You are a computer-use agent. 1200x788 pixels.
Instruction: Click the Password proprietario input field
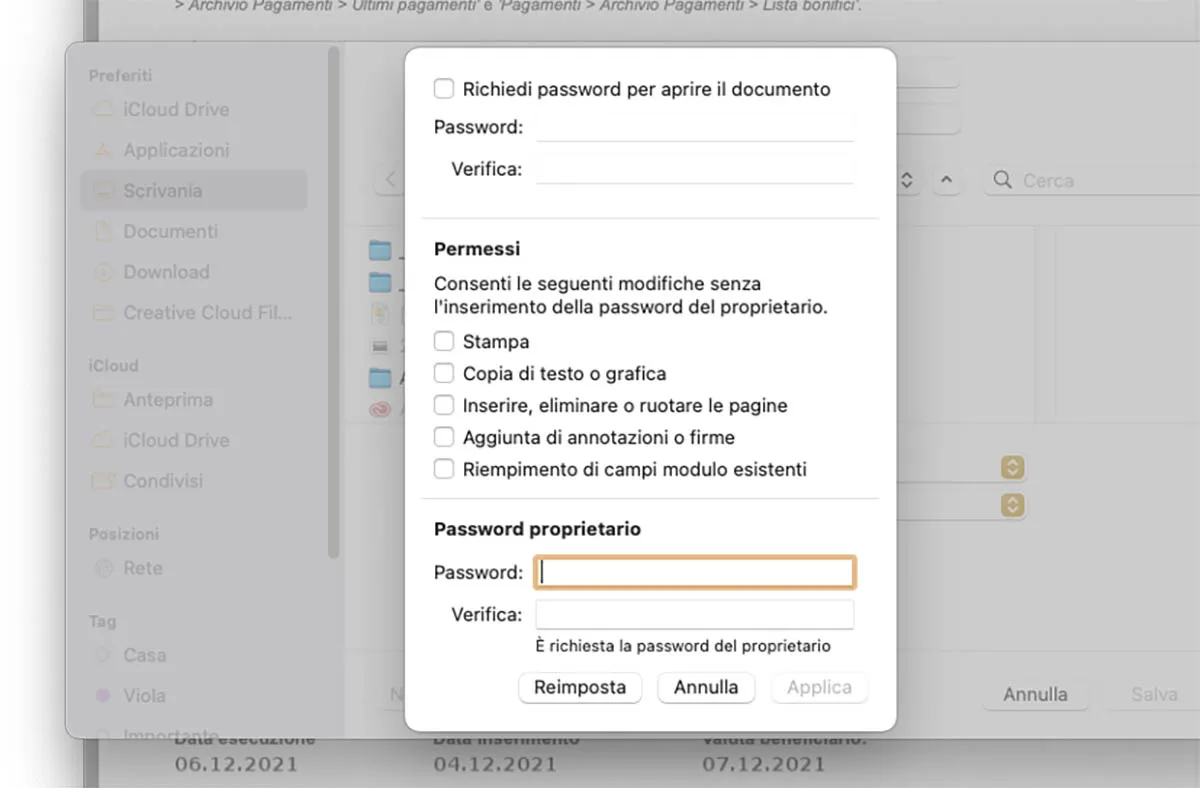pyautogui.click(x=694, y=571)
